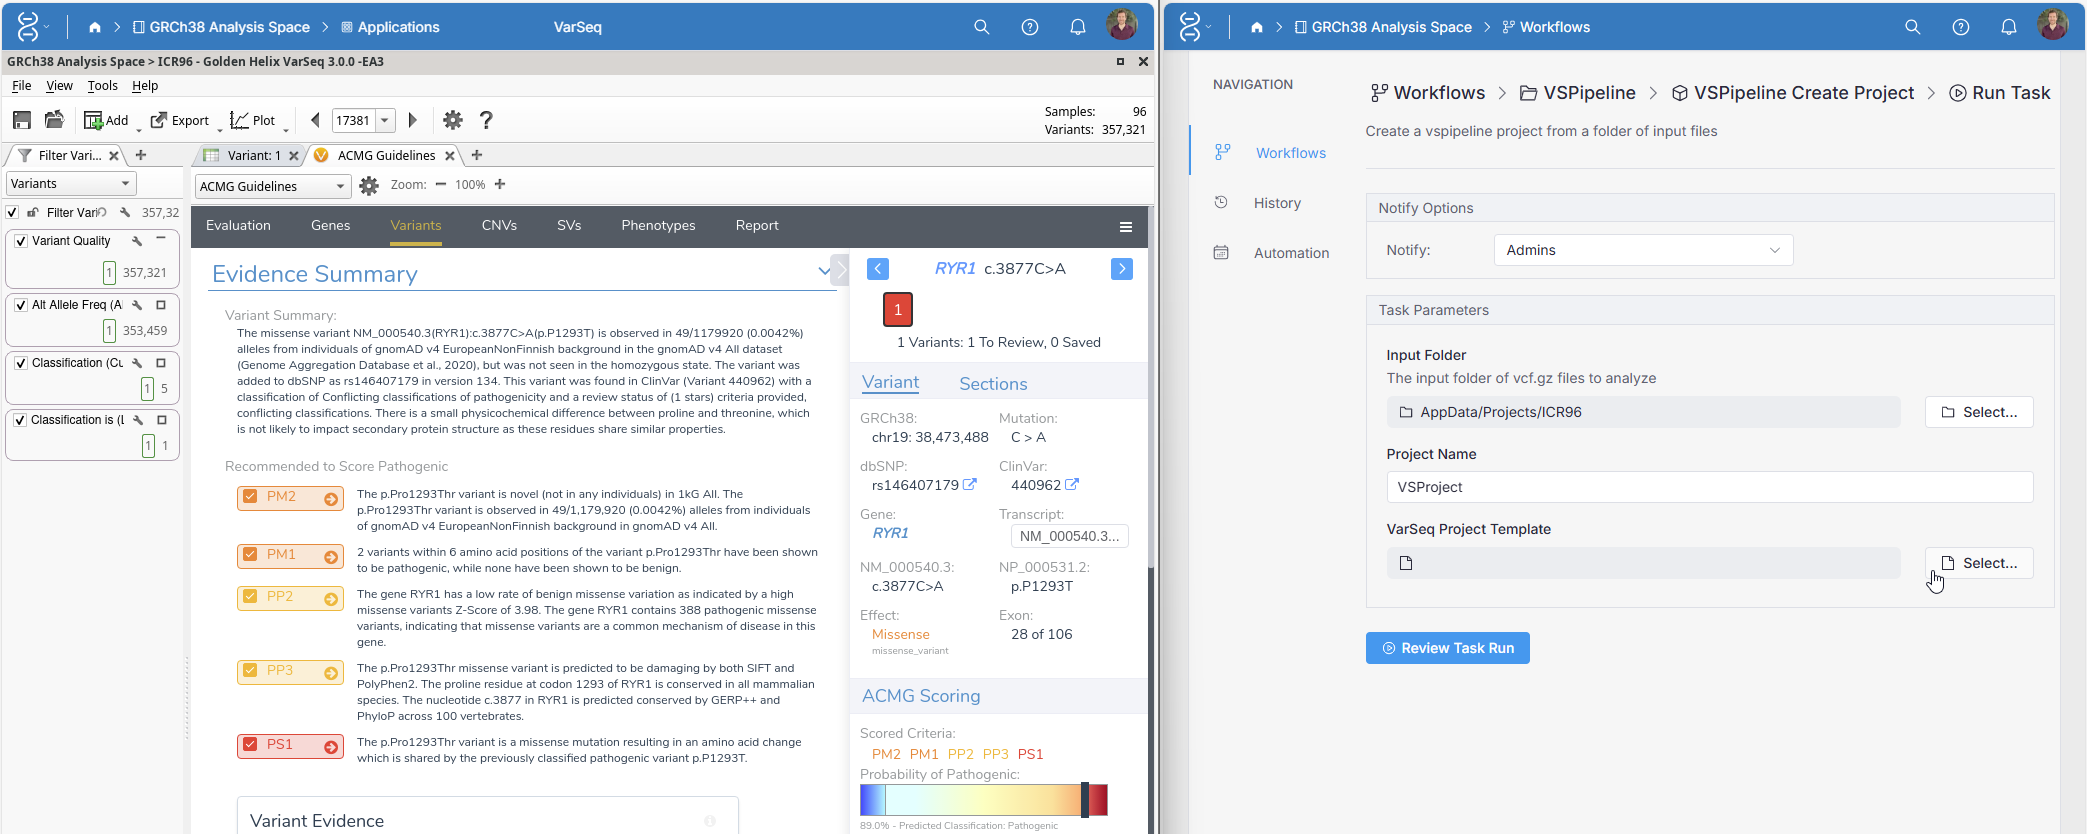The width and height of the screenshot is (2087, 834).
Task: Switch to the Evaluation tab
Action: (238, 226)
